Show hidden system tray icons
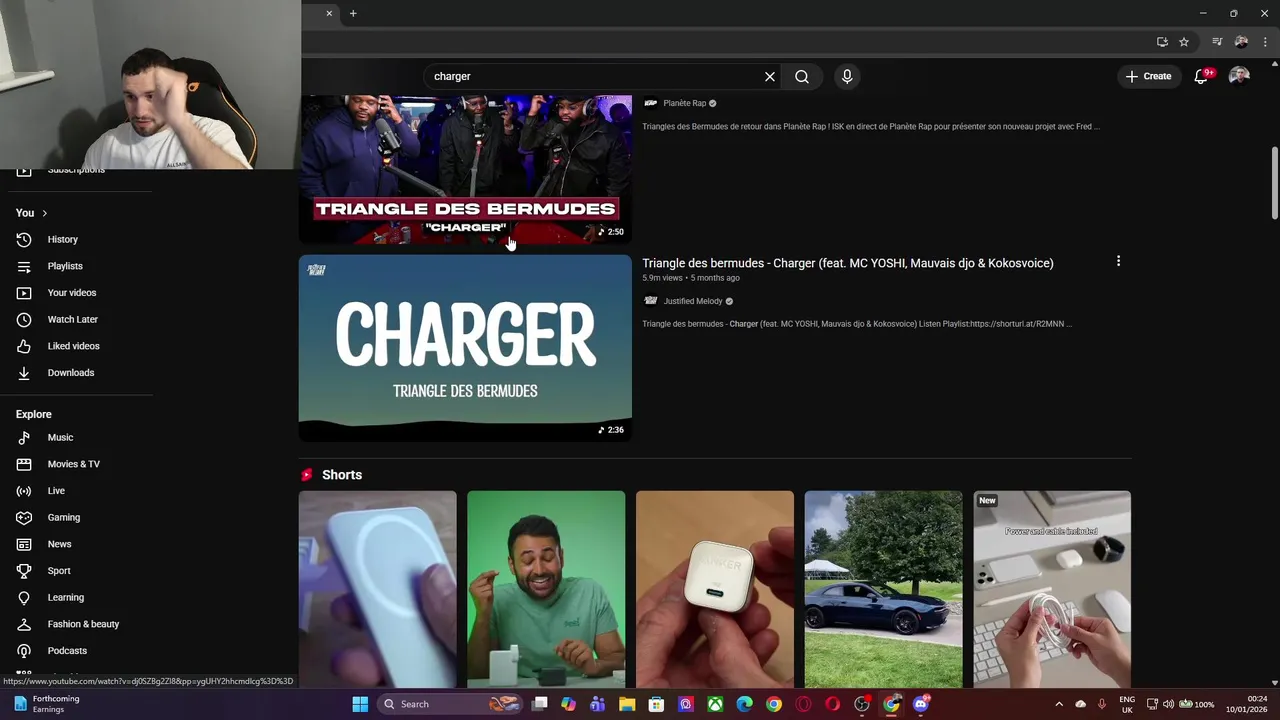 pos(1059,704)
